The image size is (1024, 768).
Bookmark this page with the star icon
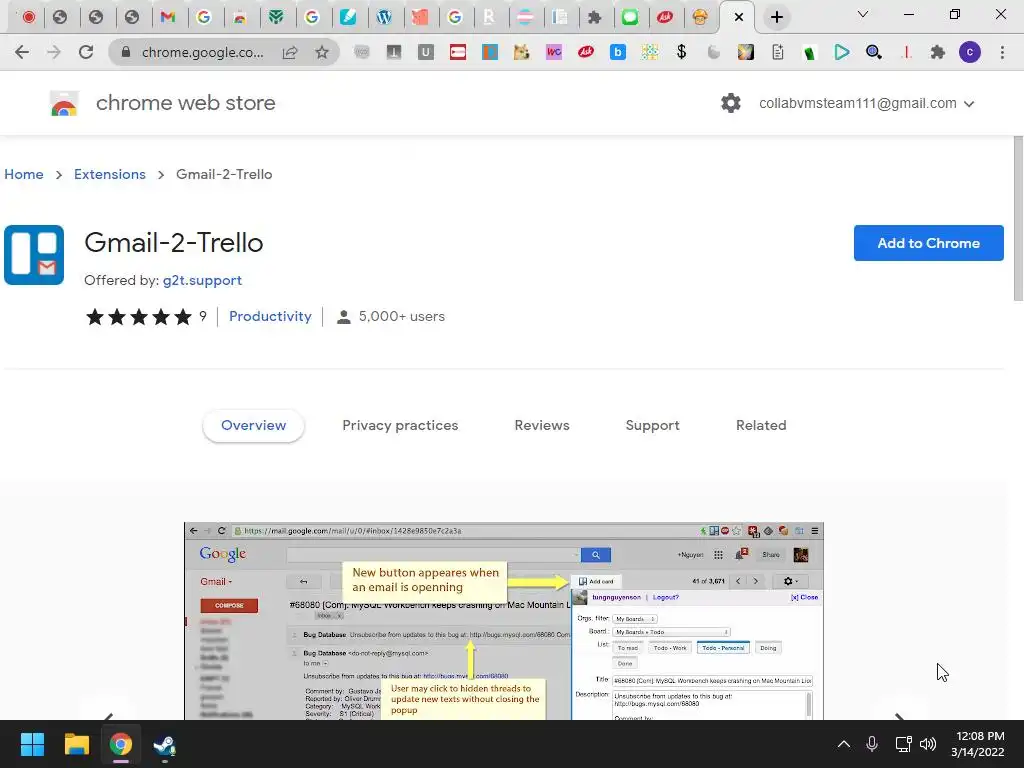(x=322, y=52)
